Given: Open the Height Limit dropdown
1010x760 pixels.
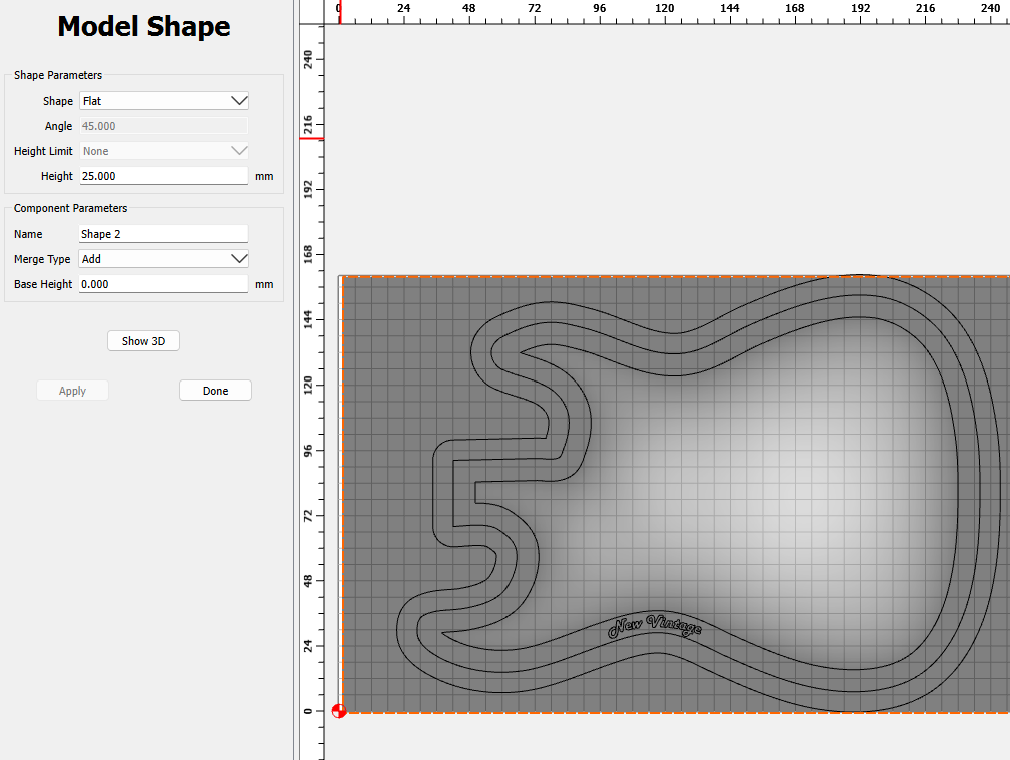Looking at the screenshot, I should coord(163,151).
